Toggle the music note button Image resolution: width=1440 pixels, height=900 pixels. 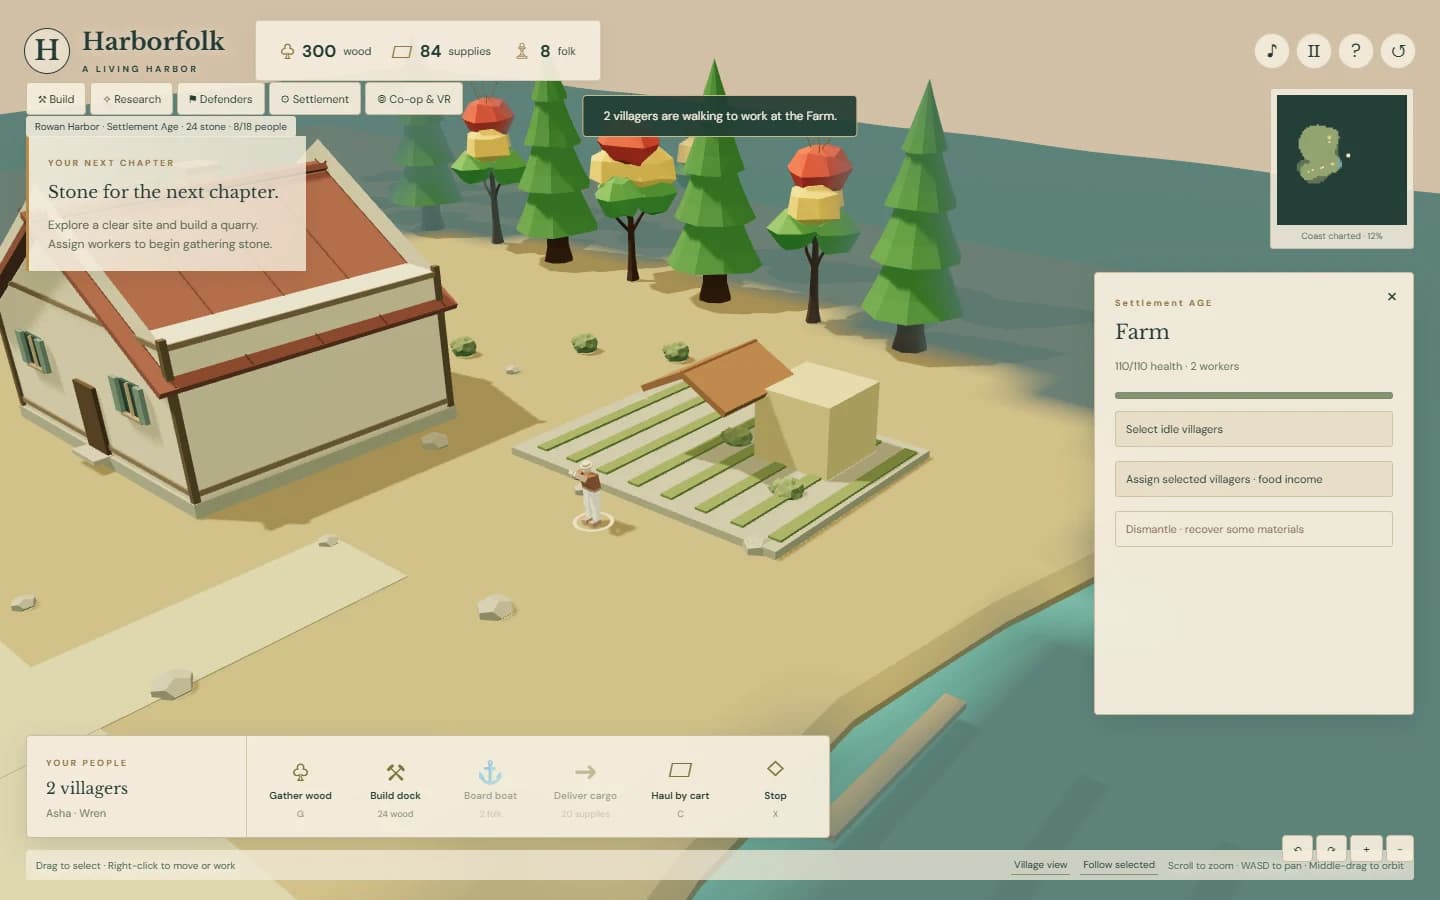click(x=1272, y=51)
